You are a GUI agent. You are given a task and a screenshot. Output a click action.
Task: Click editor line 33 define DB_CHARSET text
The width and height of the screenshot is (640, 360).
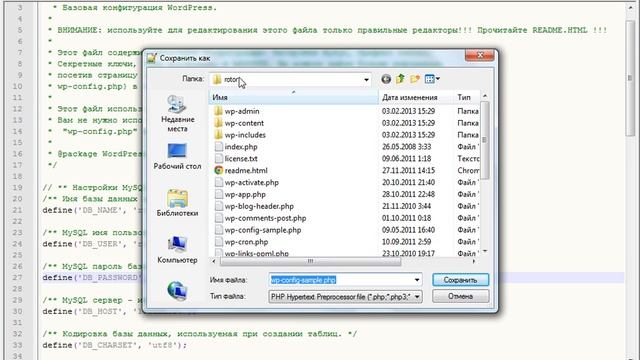coord(114,345)
